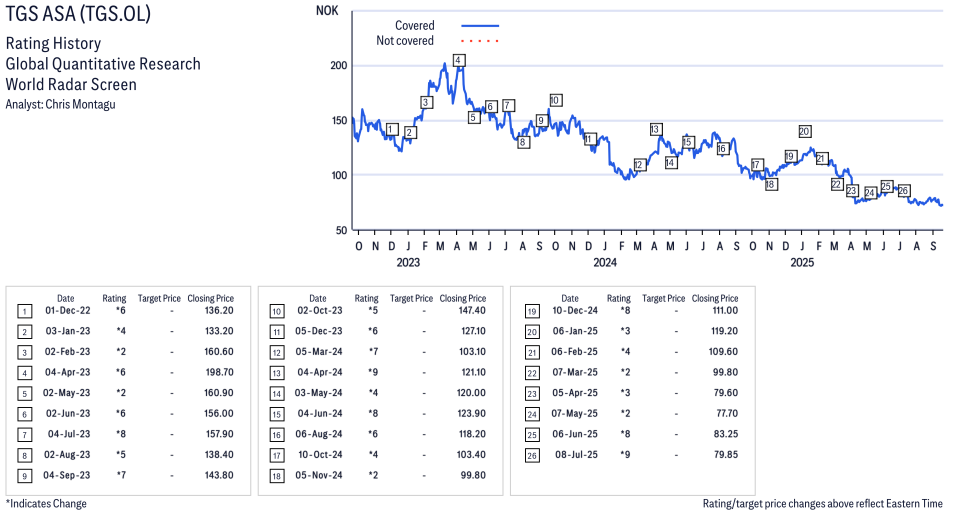This screenshot has width=954, height=510.
Task: Click the analyst name Chris Montagu
Action: (80, 104)
